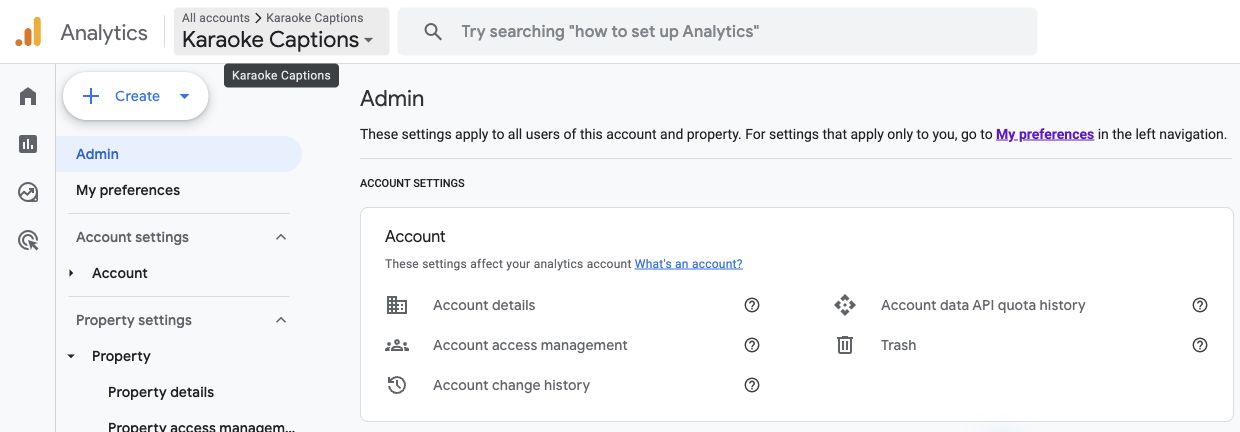Image resolution: width=1240 pixels, height=432 pixels.
Task: Open the Explore icon in the sidebar
Action: coord(28,192)
